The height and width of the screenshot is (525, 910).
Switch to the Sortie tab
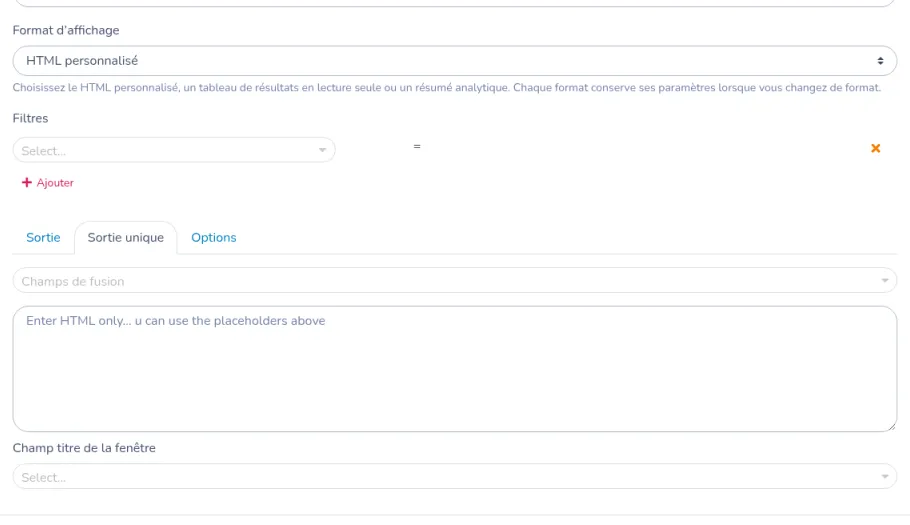[x=43, y=238]
